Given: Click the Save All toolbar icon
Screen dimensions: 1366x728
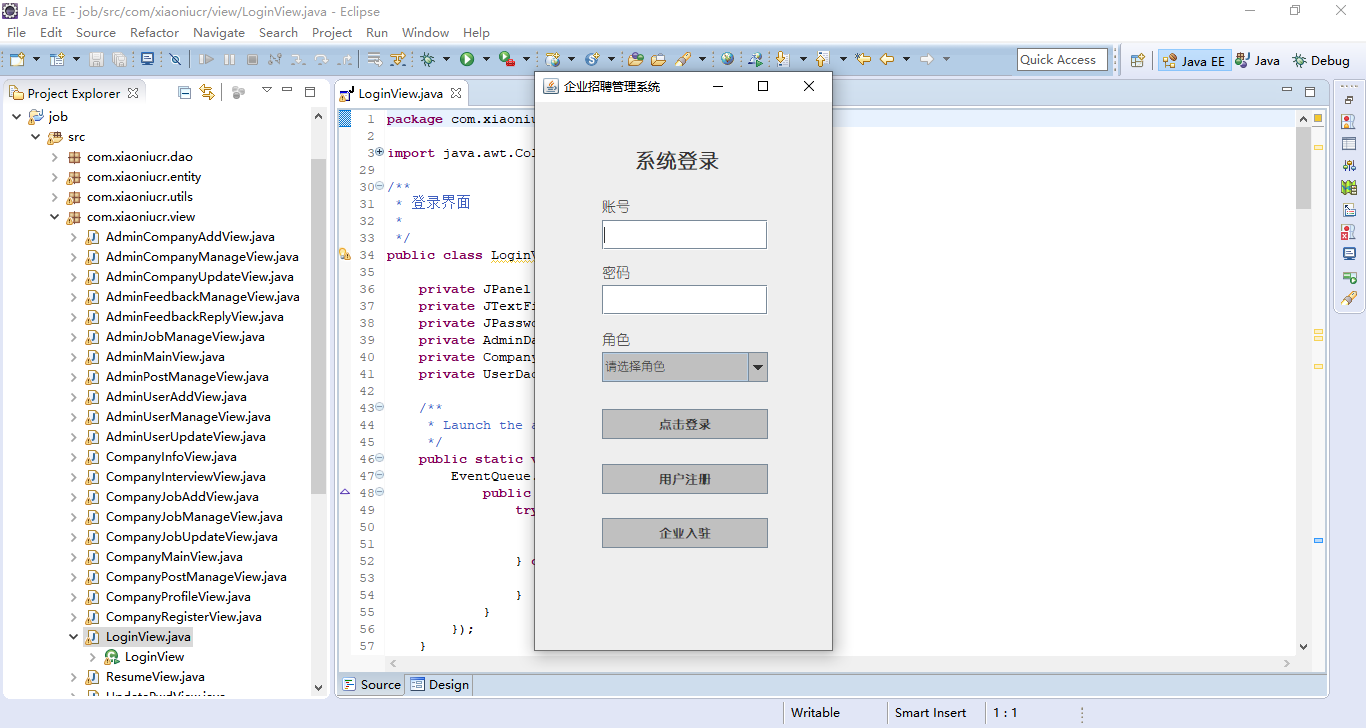Looking at the screenshot, I should pos(119,59).
